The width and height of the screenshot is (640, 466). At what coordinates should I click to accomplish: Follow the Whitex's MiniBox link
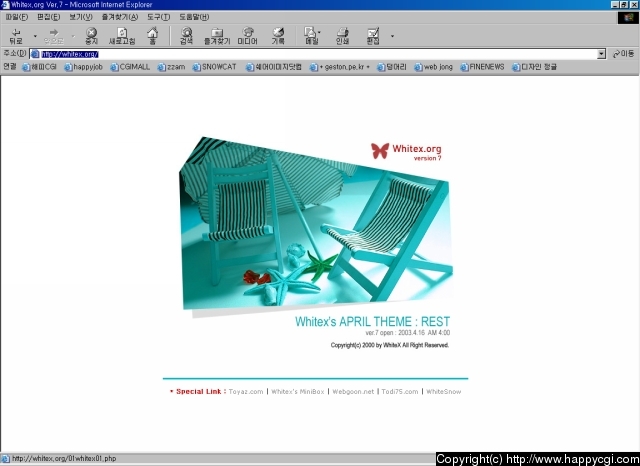point(298,392)
